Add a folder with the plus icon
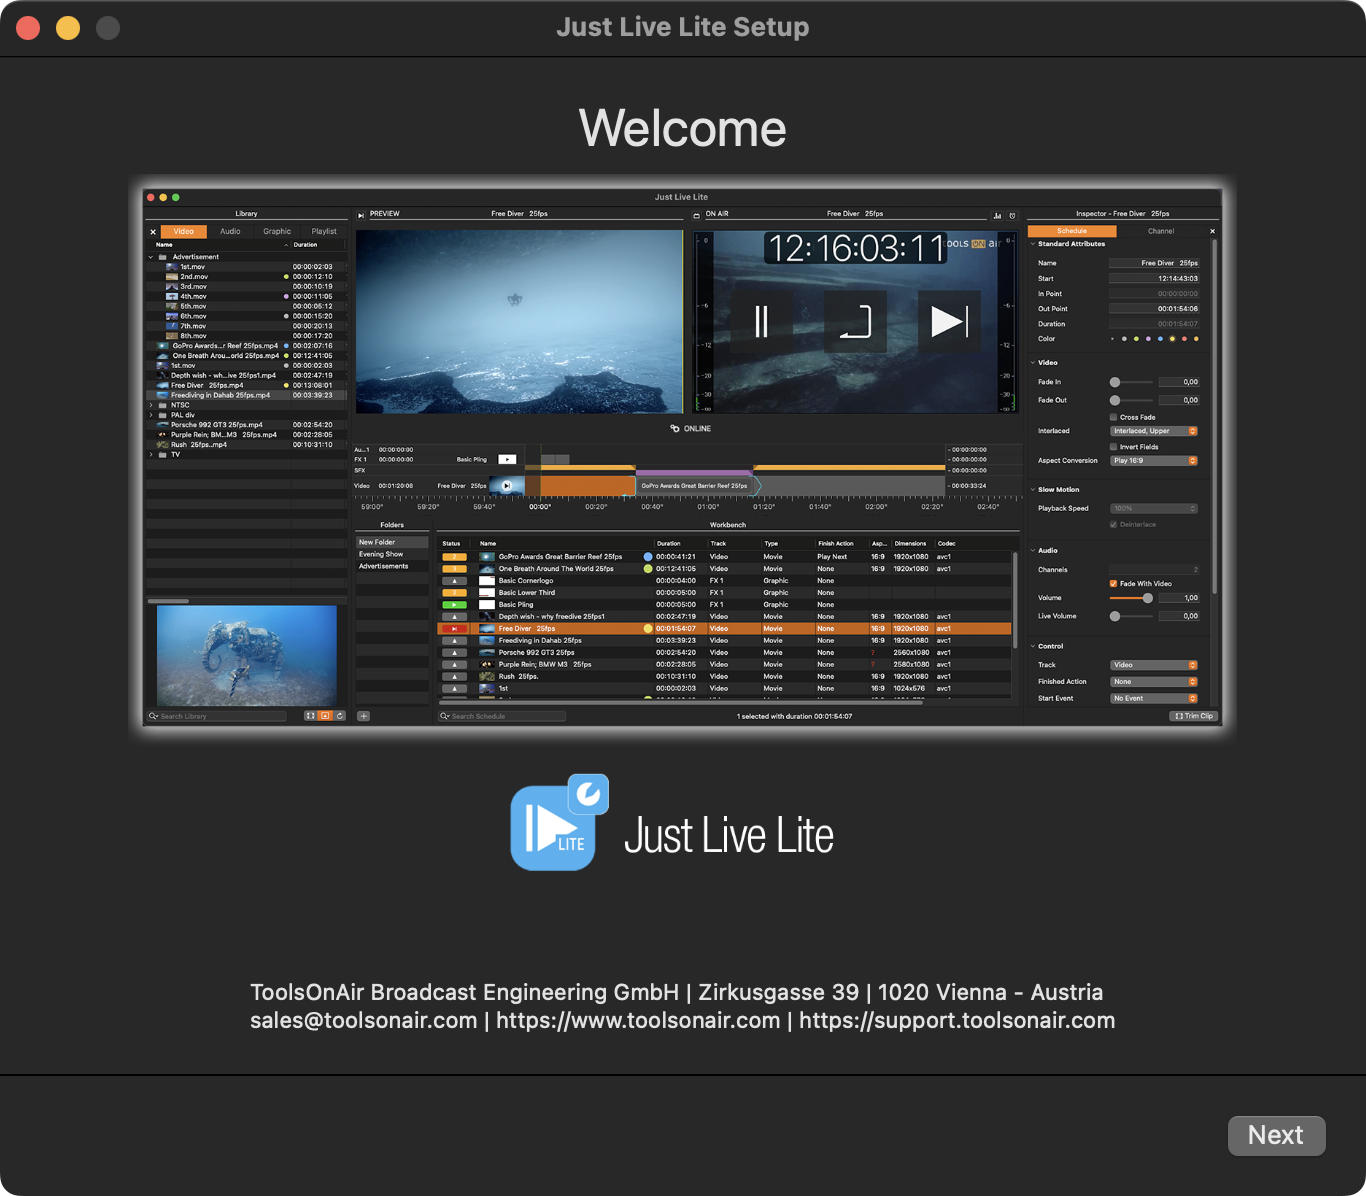This screenshot has width=1366, height=1196. [364, 716]
